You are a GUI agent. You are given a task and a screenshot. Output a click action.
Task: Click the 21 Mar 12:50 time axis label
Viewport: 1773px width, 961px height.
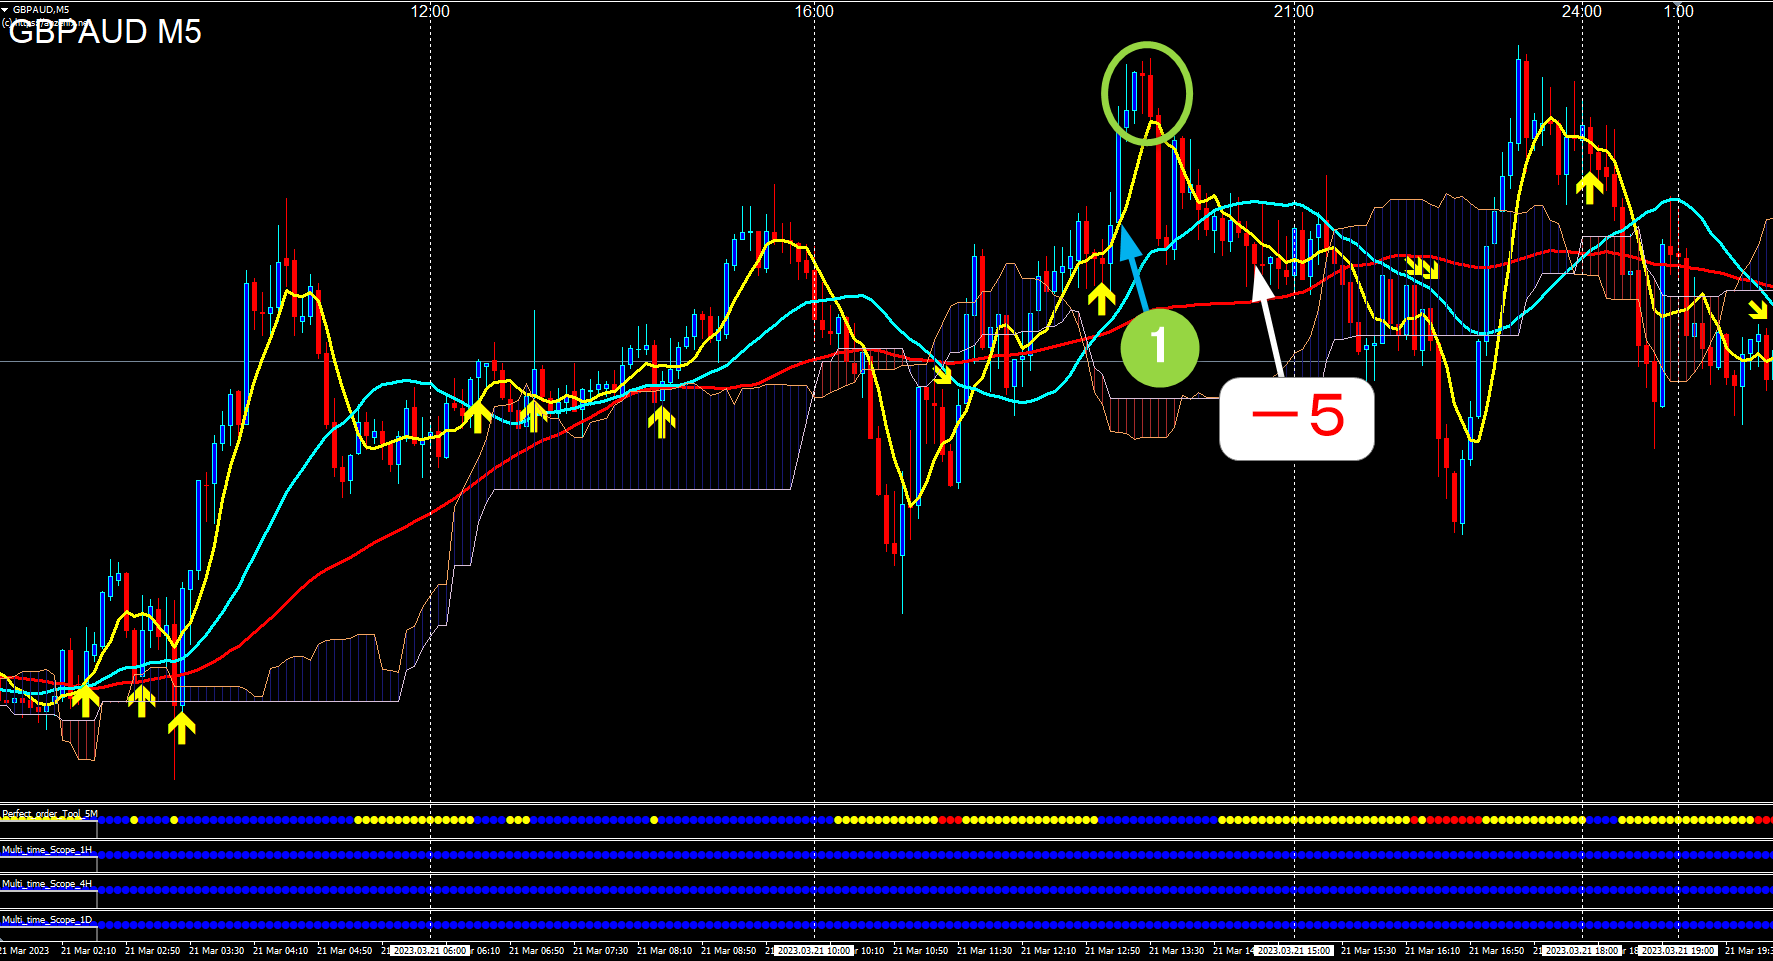click(x=1112, y=951)
